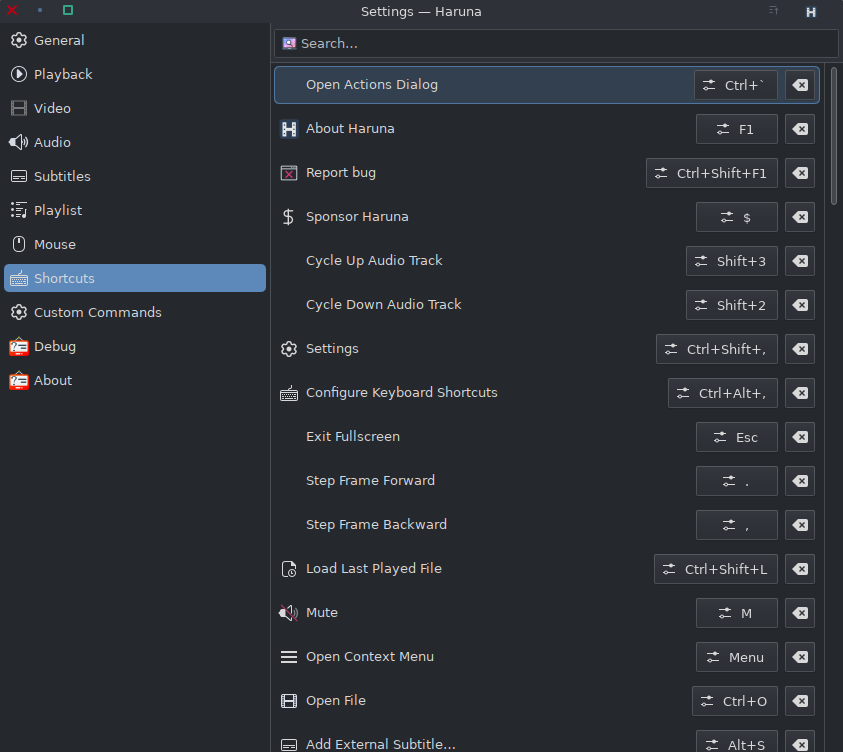The width and height of the screenshot is (843, 752).
Task: Clear the Mute shortcut with its backspace icon
Action: (800, 613)
